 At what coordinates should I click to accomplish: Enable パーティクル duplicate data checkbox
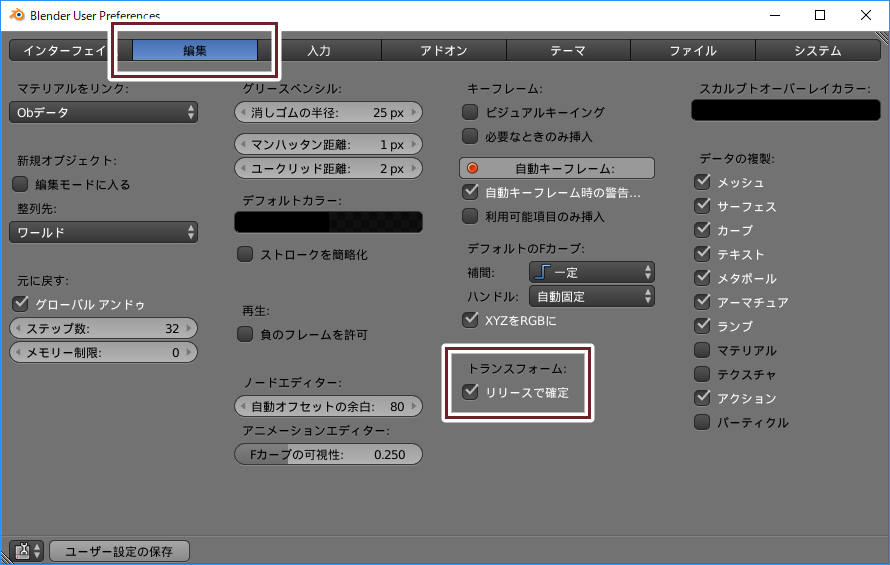(702, 422)
